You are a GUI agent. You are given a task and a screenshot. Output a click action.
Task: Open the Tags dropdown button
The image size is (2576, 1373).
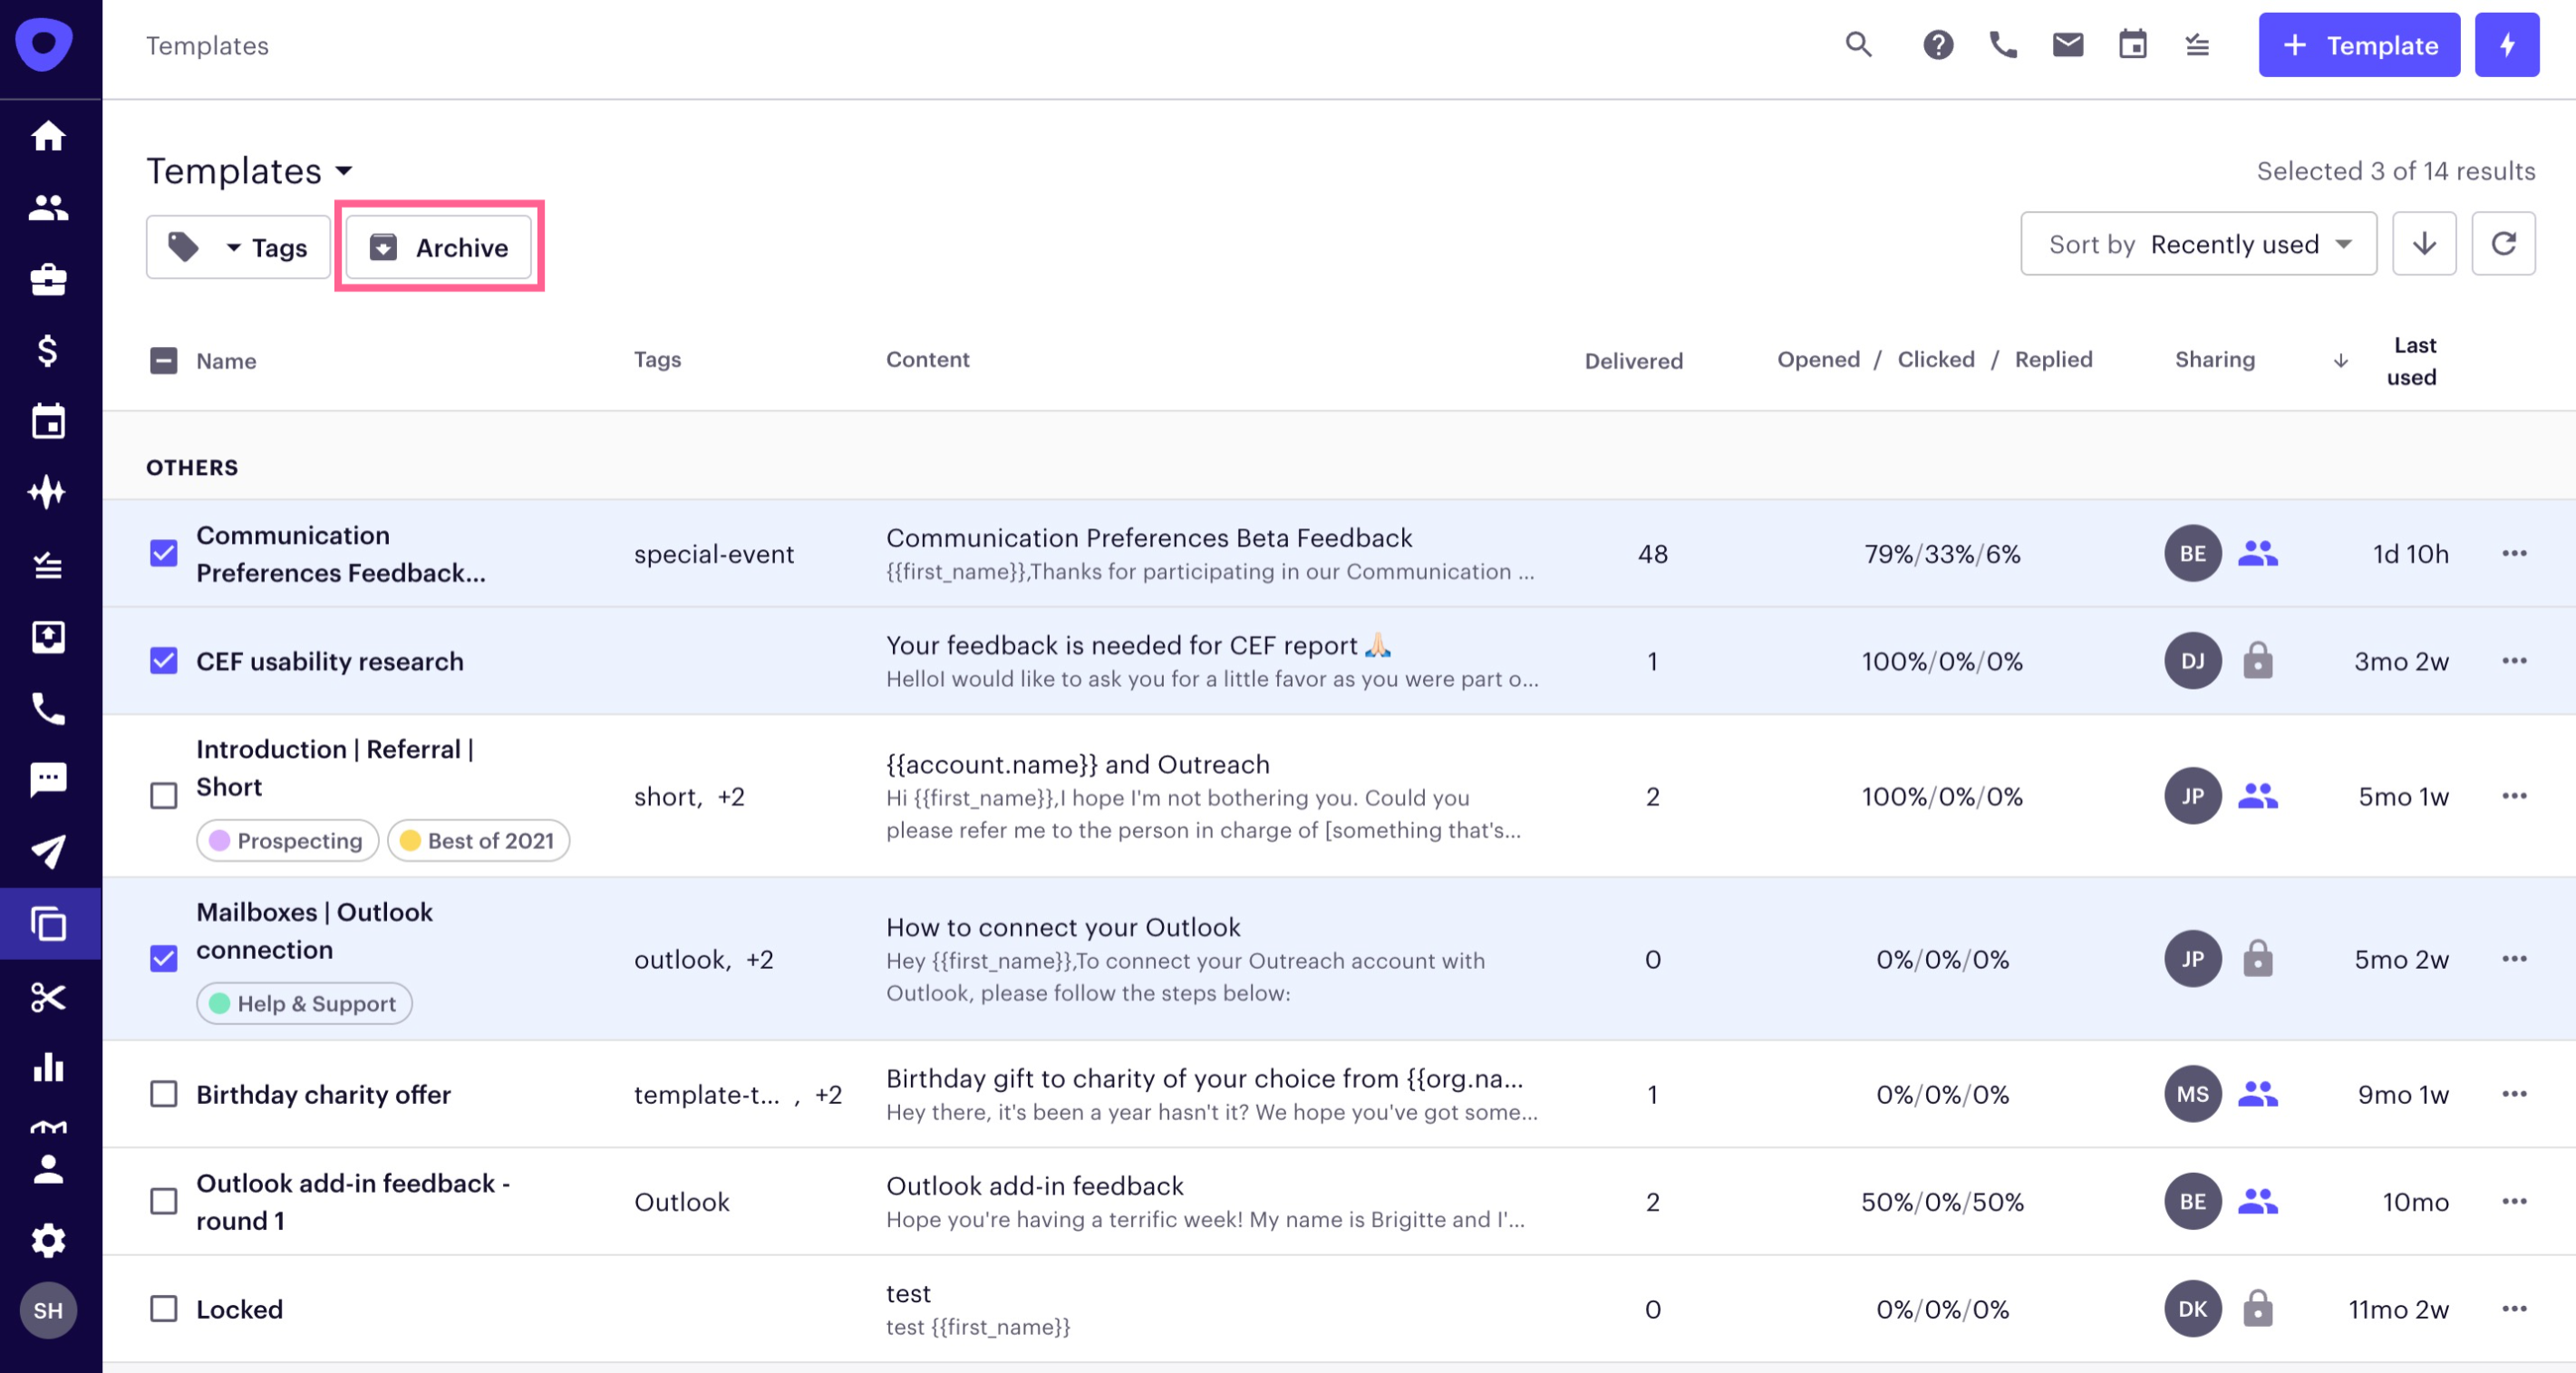point(238,247)
